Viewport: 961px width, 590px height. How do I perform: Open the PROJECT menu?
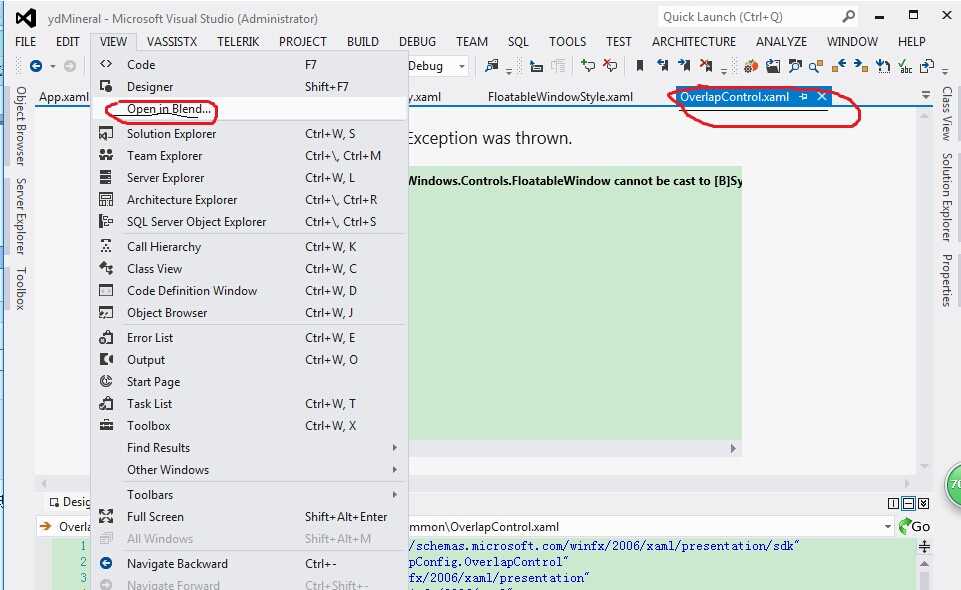tap(303, 42)
